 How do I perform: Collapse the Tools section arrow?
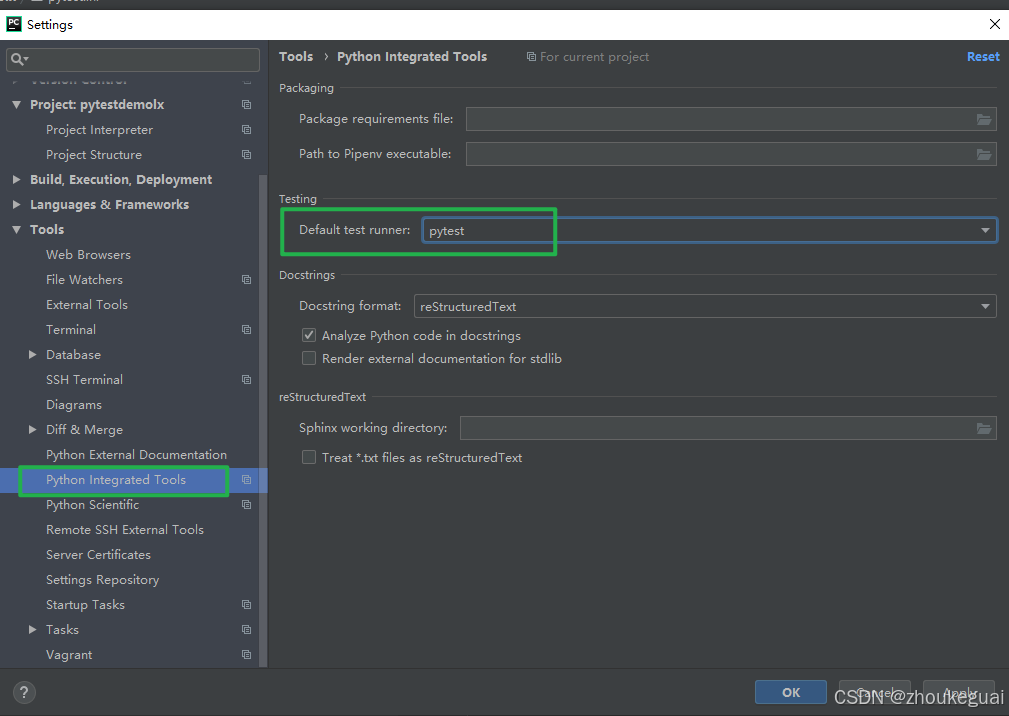point(17,230)
